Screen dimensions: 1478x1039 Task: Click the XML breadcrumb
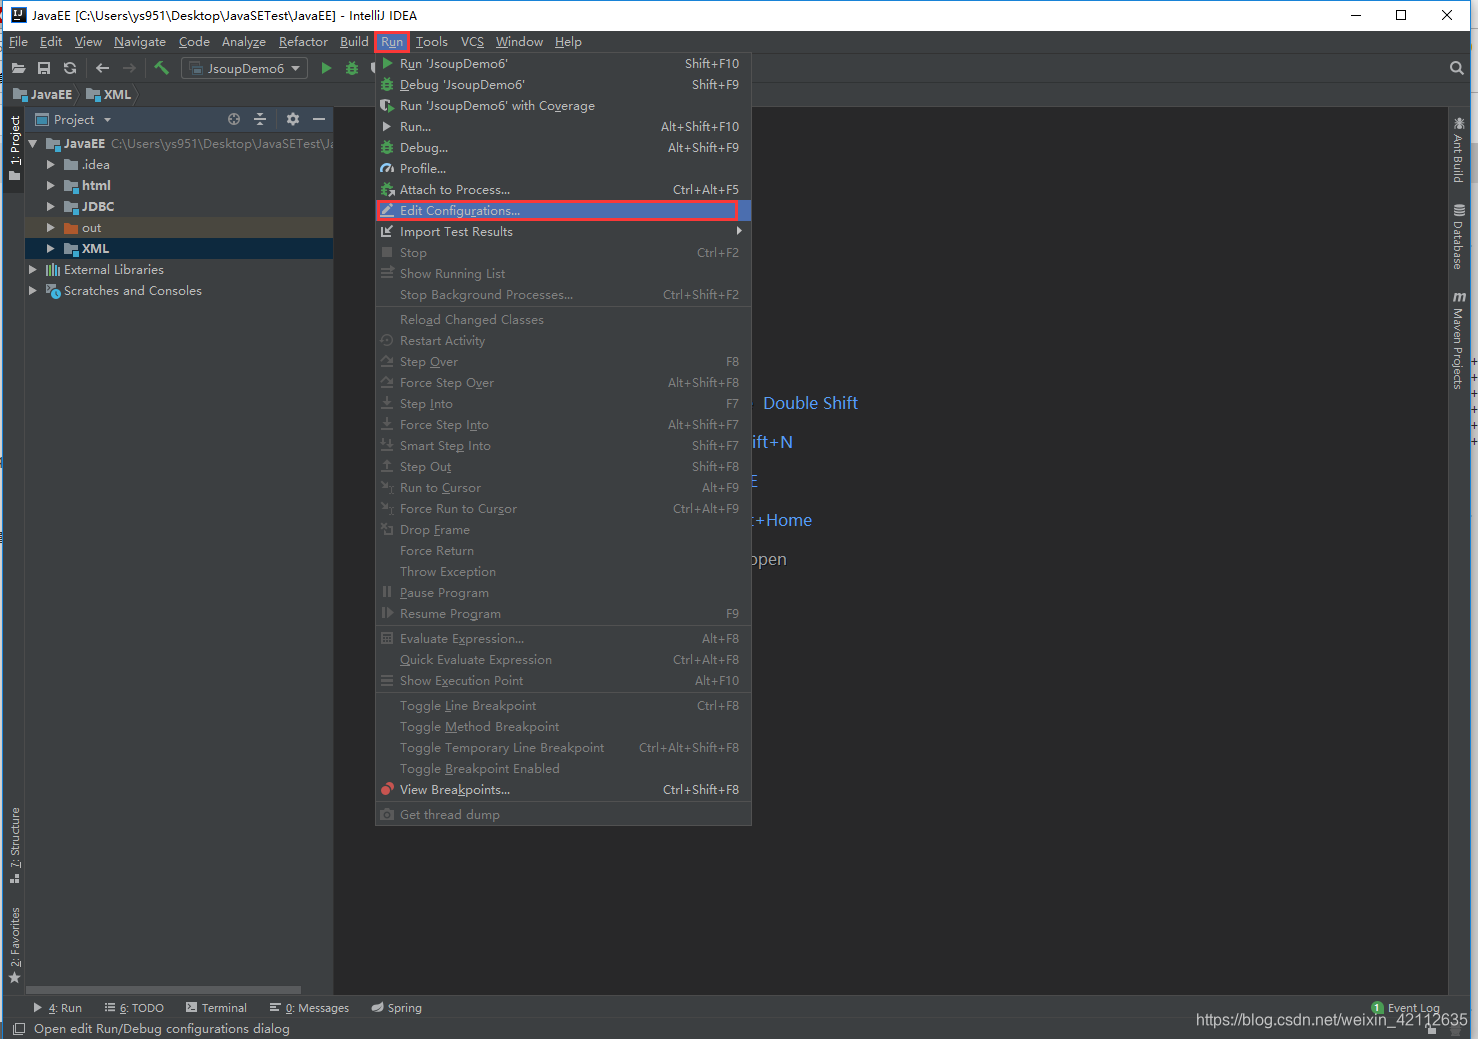[x=109, y=95]
